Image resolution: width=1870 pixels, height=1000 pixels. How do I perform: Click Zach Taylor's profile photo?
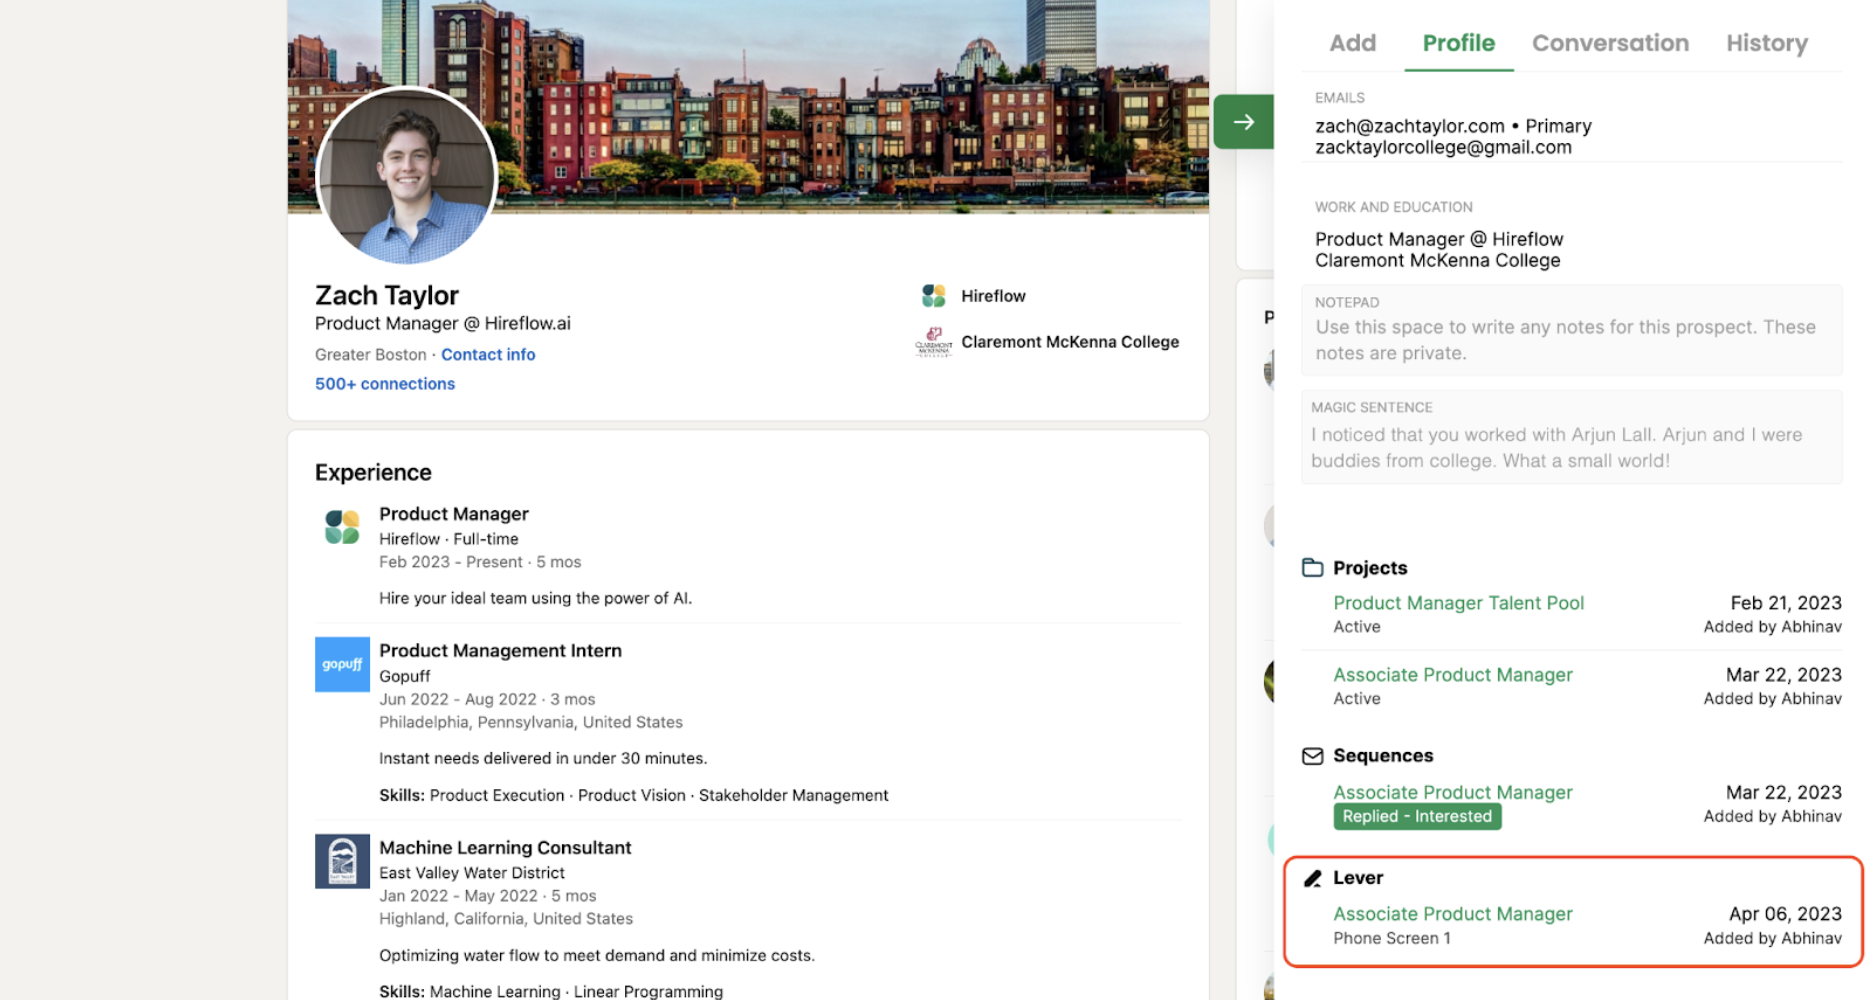[x=406, y=176]
